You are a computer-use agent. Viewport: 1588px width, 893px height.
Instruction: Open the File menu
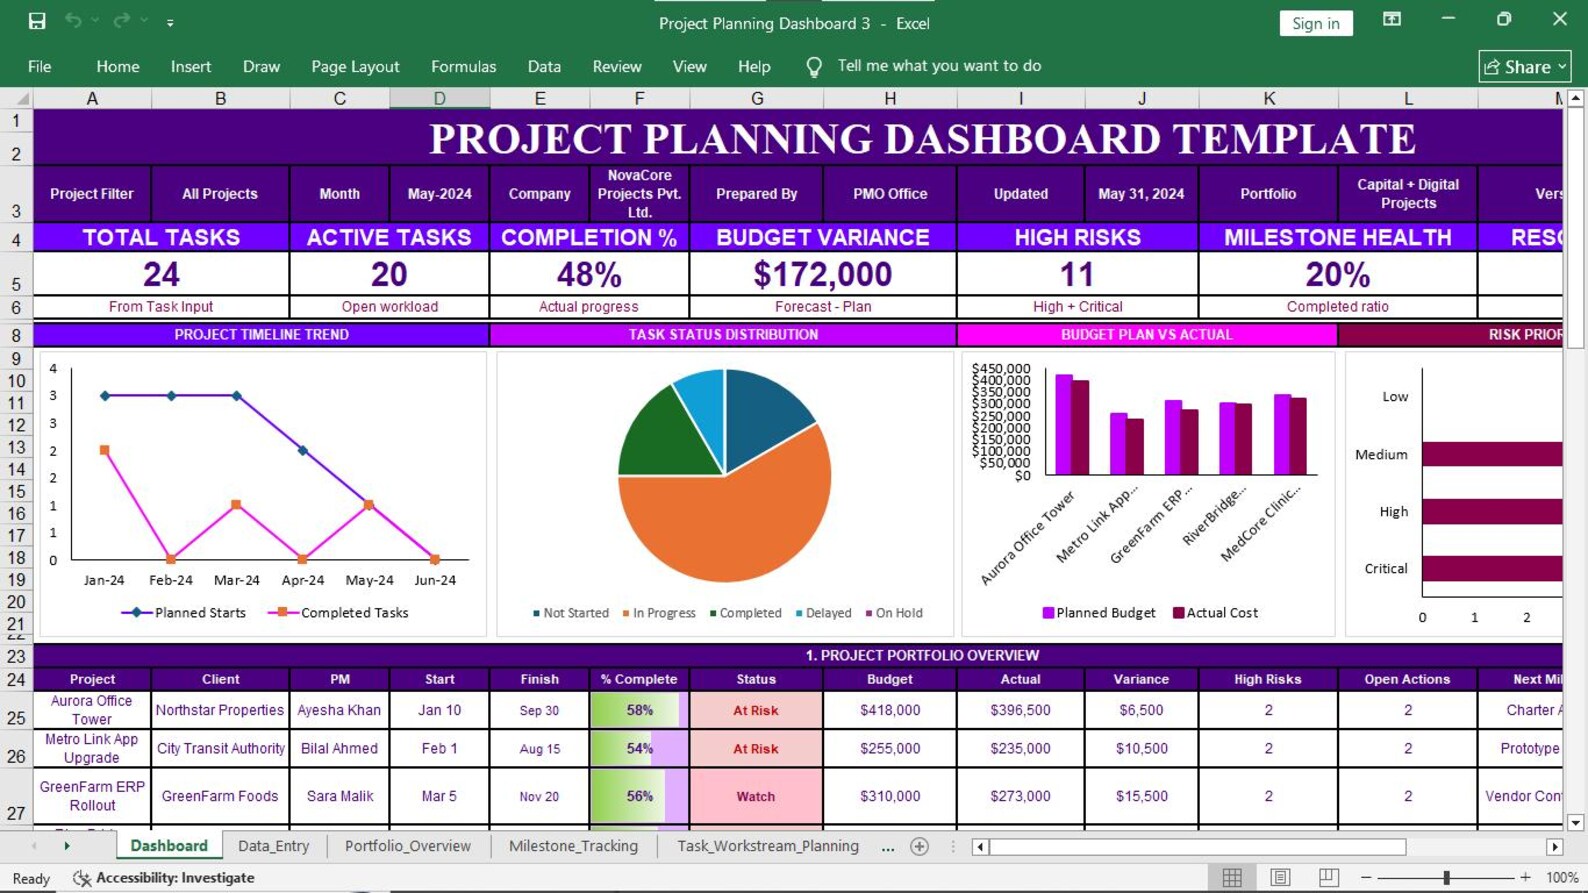point(40,67)
